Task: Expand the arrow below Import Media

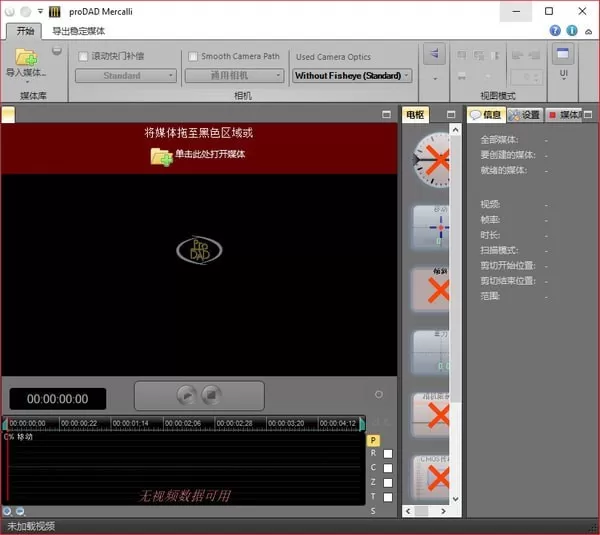Action: click(27, 82)
